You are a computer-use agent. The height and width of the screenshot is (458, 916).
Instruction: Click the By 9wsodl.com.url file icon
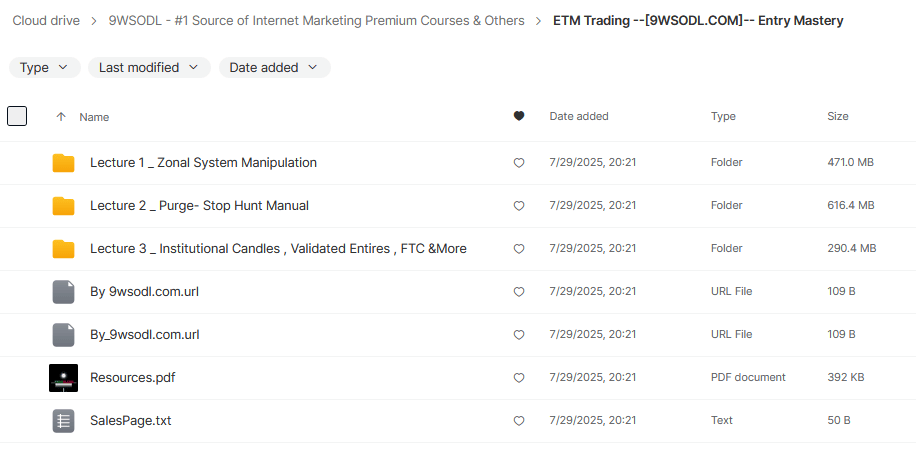coord(63,292)
